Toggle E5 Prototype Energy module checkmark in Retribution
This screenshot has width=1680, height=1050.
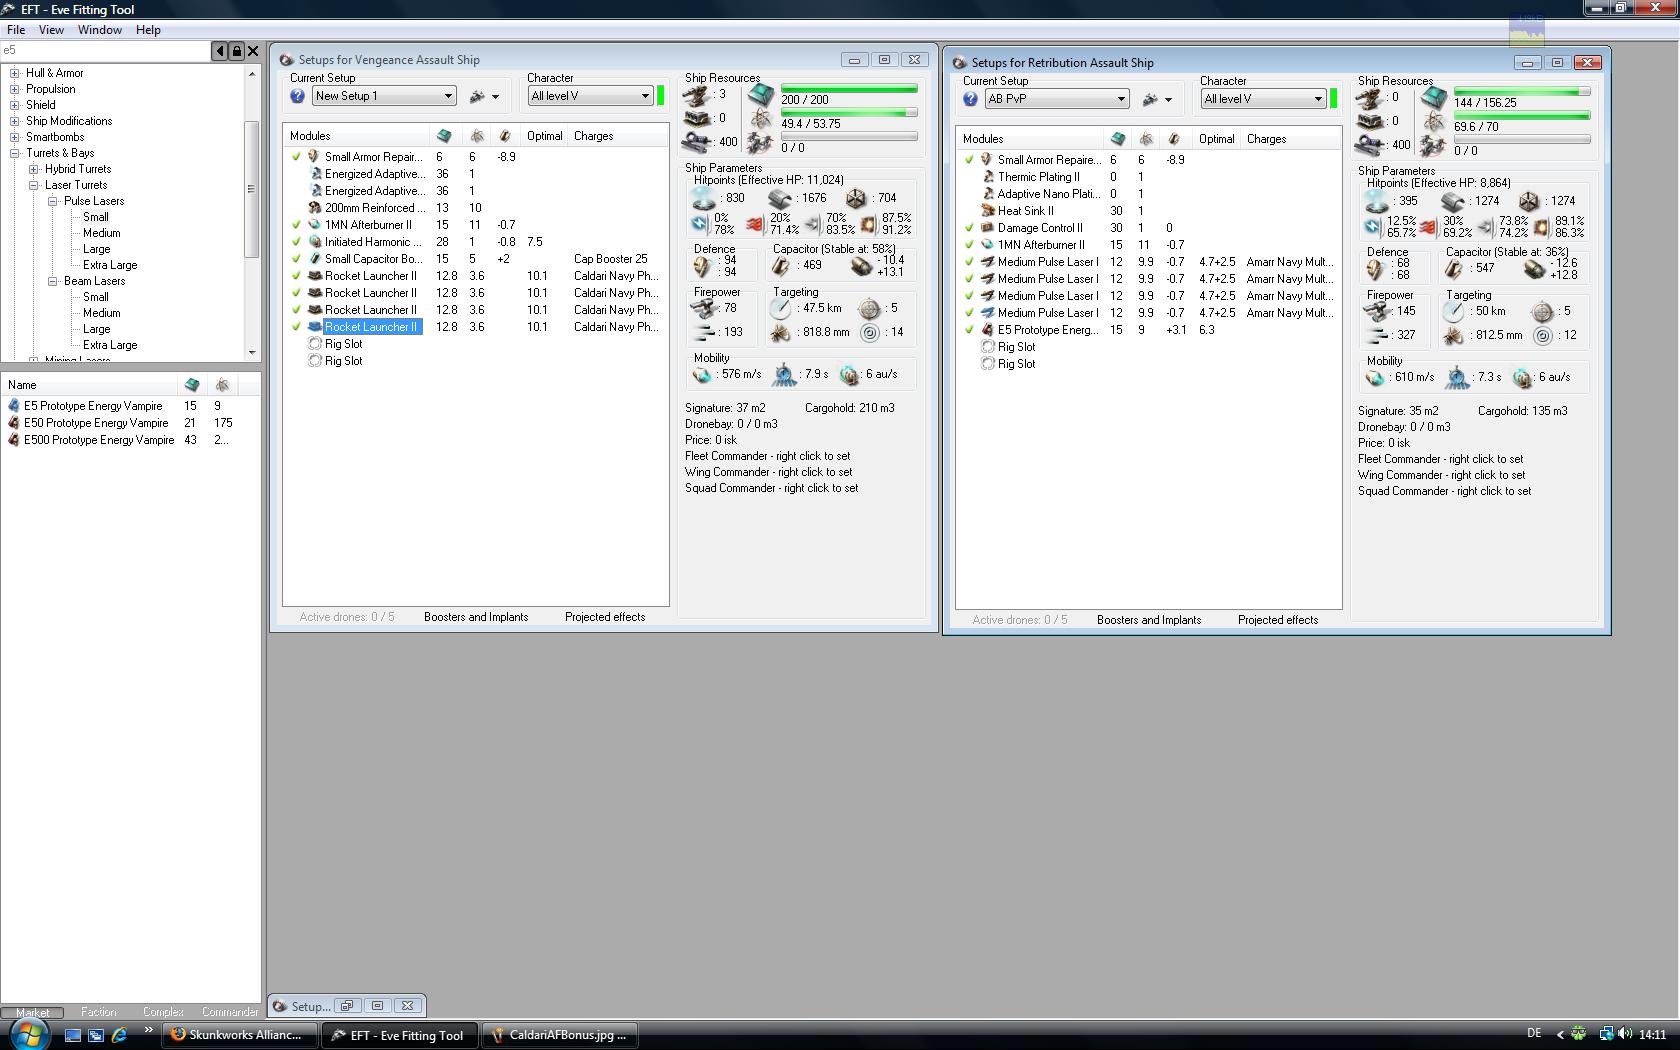[969, 330]
